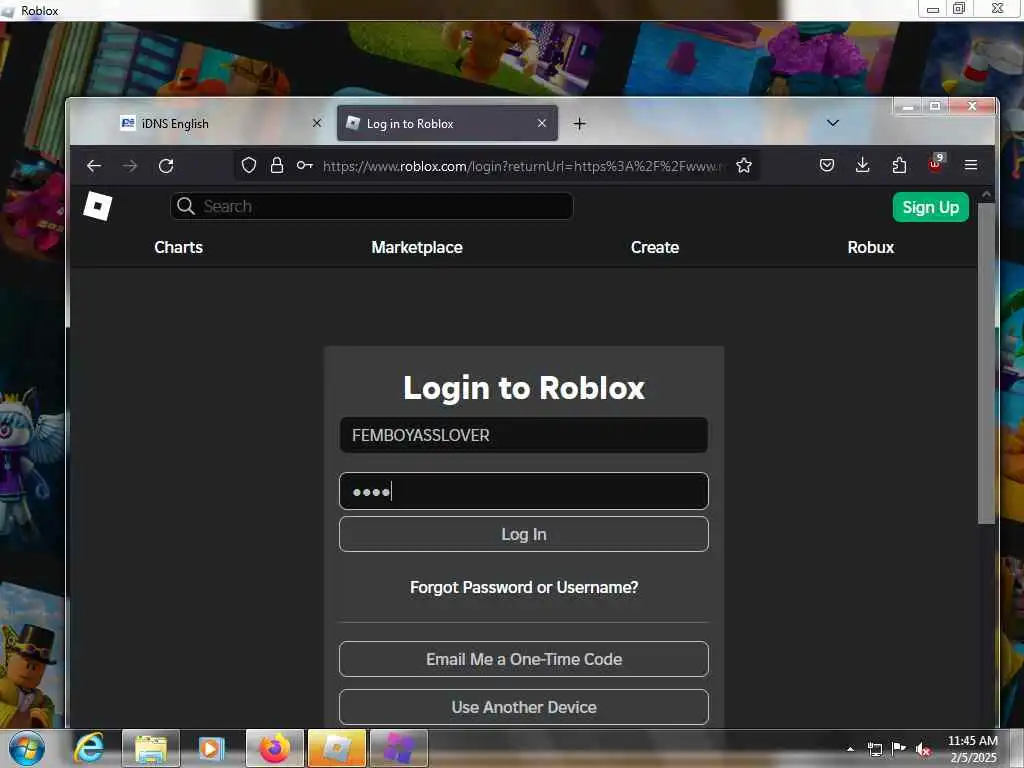Open Windows Media Player taskbar icon

point(211,748)
